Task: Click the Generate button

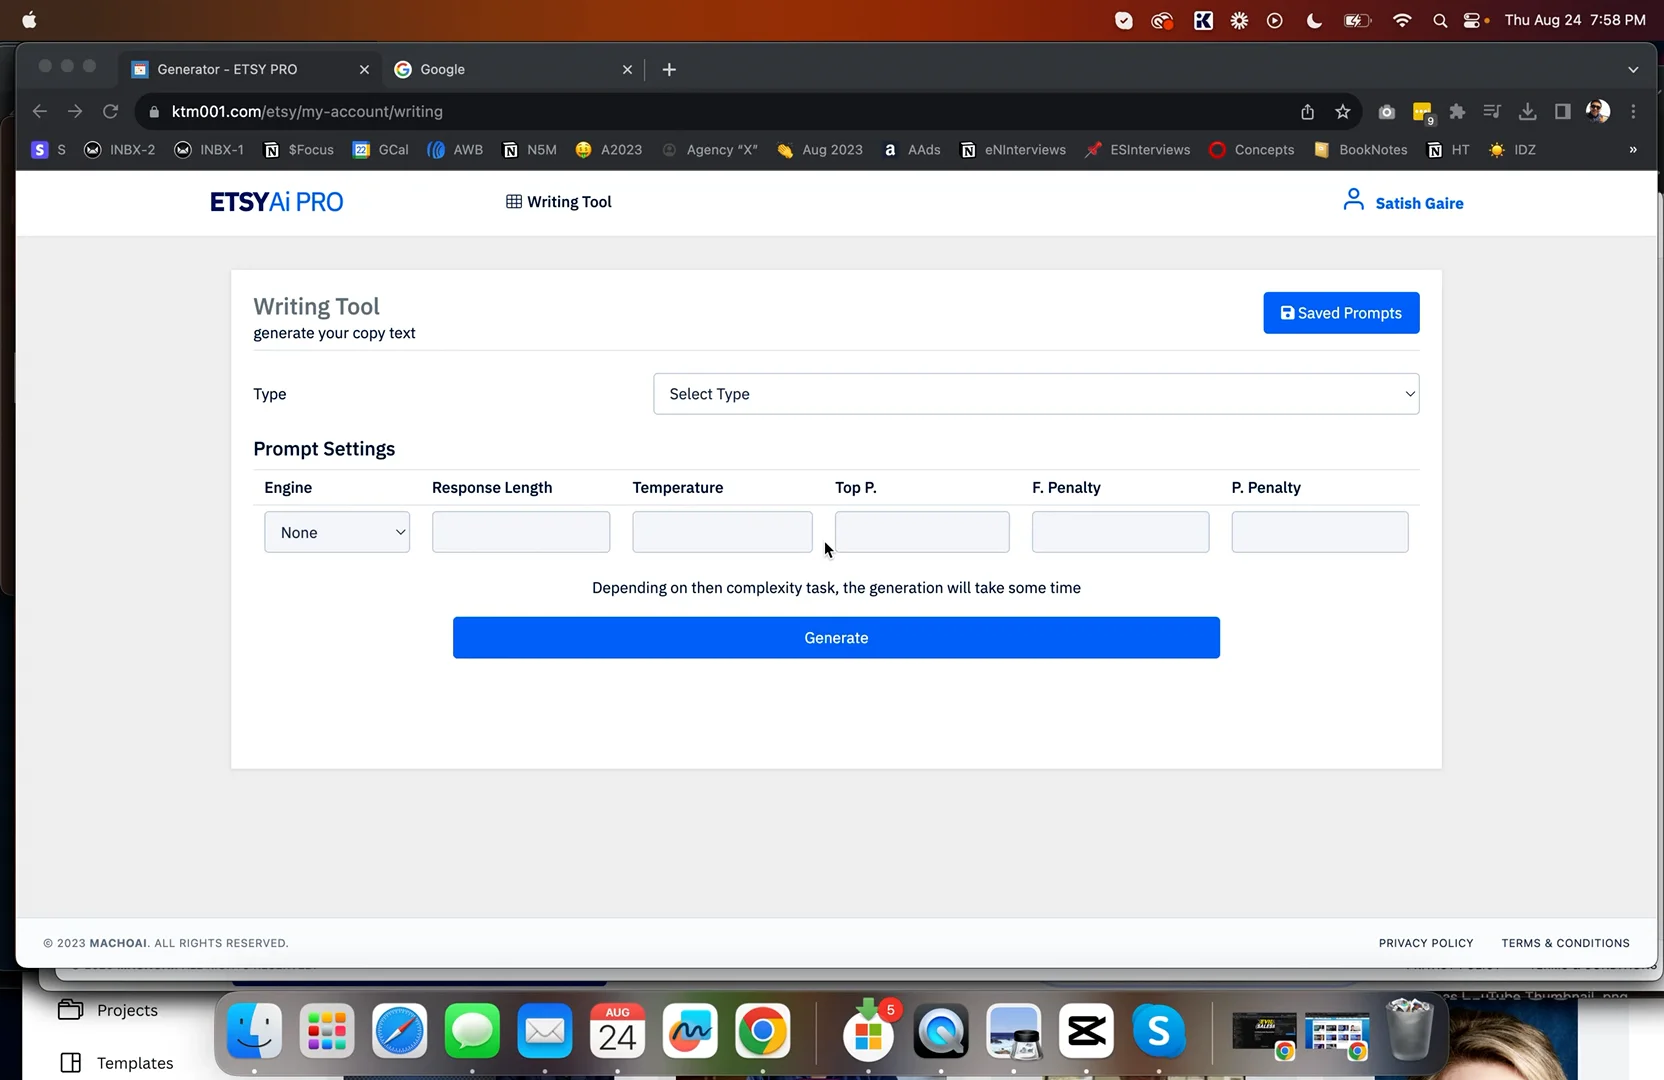Action: (x=836, y=637)
